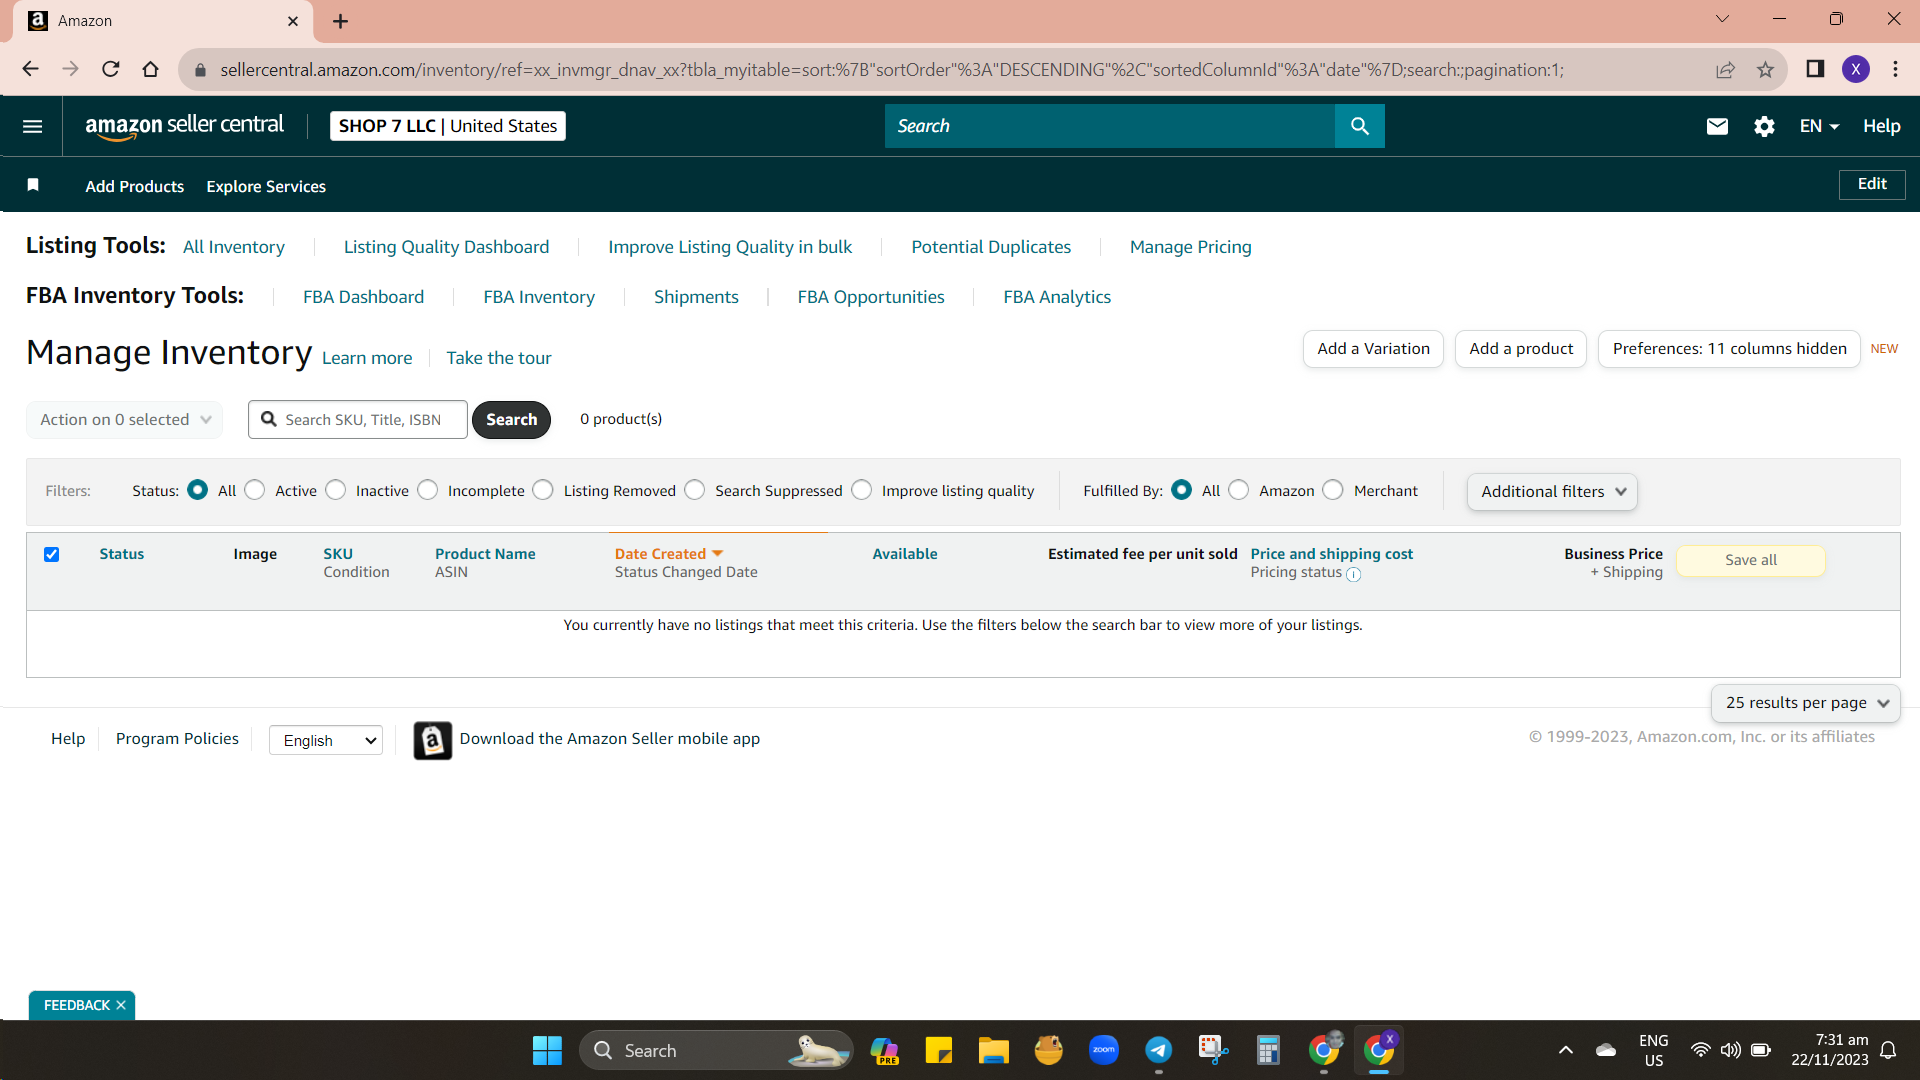Select Fulfilled By Amazon radio button

pos(1239,490)
